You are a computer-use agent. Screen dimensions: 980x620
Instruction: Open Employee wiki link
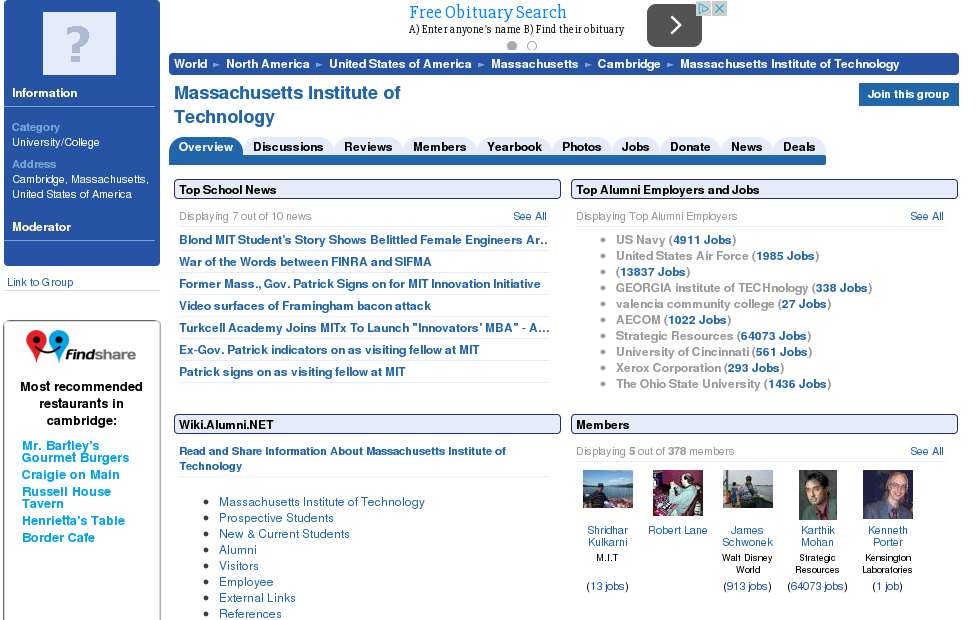tap(246, 582)
